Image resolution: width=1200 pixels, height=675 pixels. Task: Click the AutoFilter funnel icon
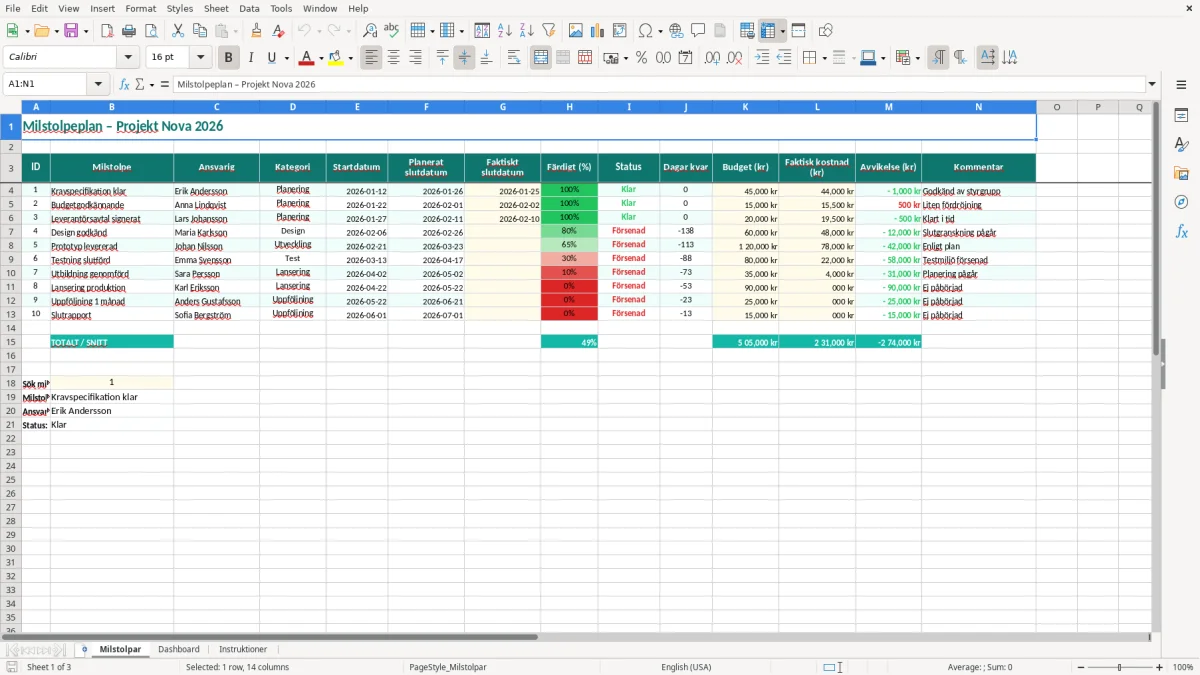tap(548, 31)
